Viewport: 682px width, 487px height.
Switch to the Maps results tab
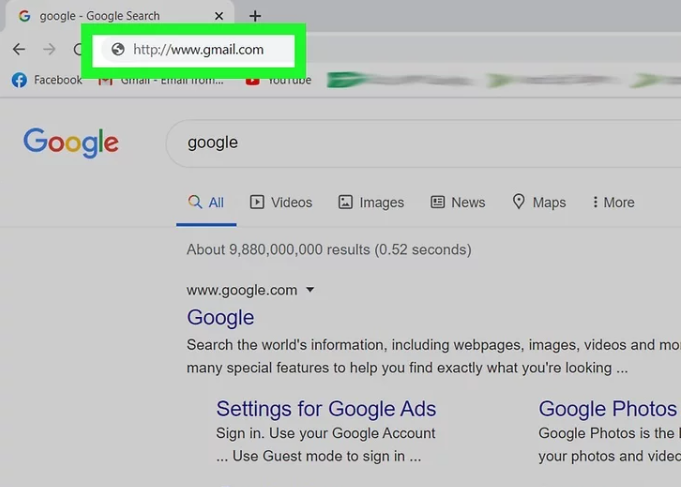(x=539, y=202)
